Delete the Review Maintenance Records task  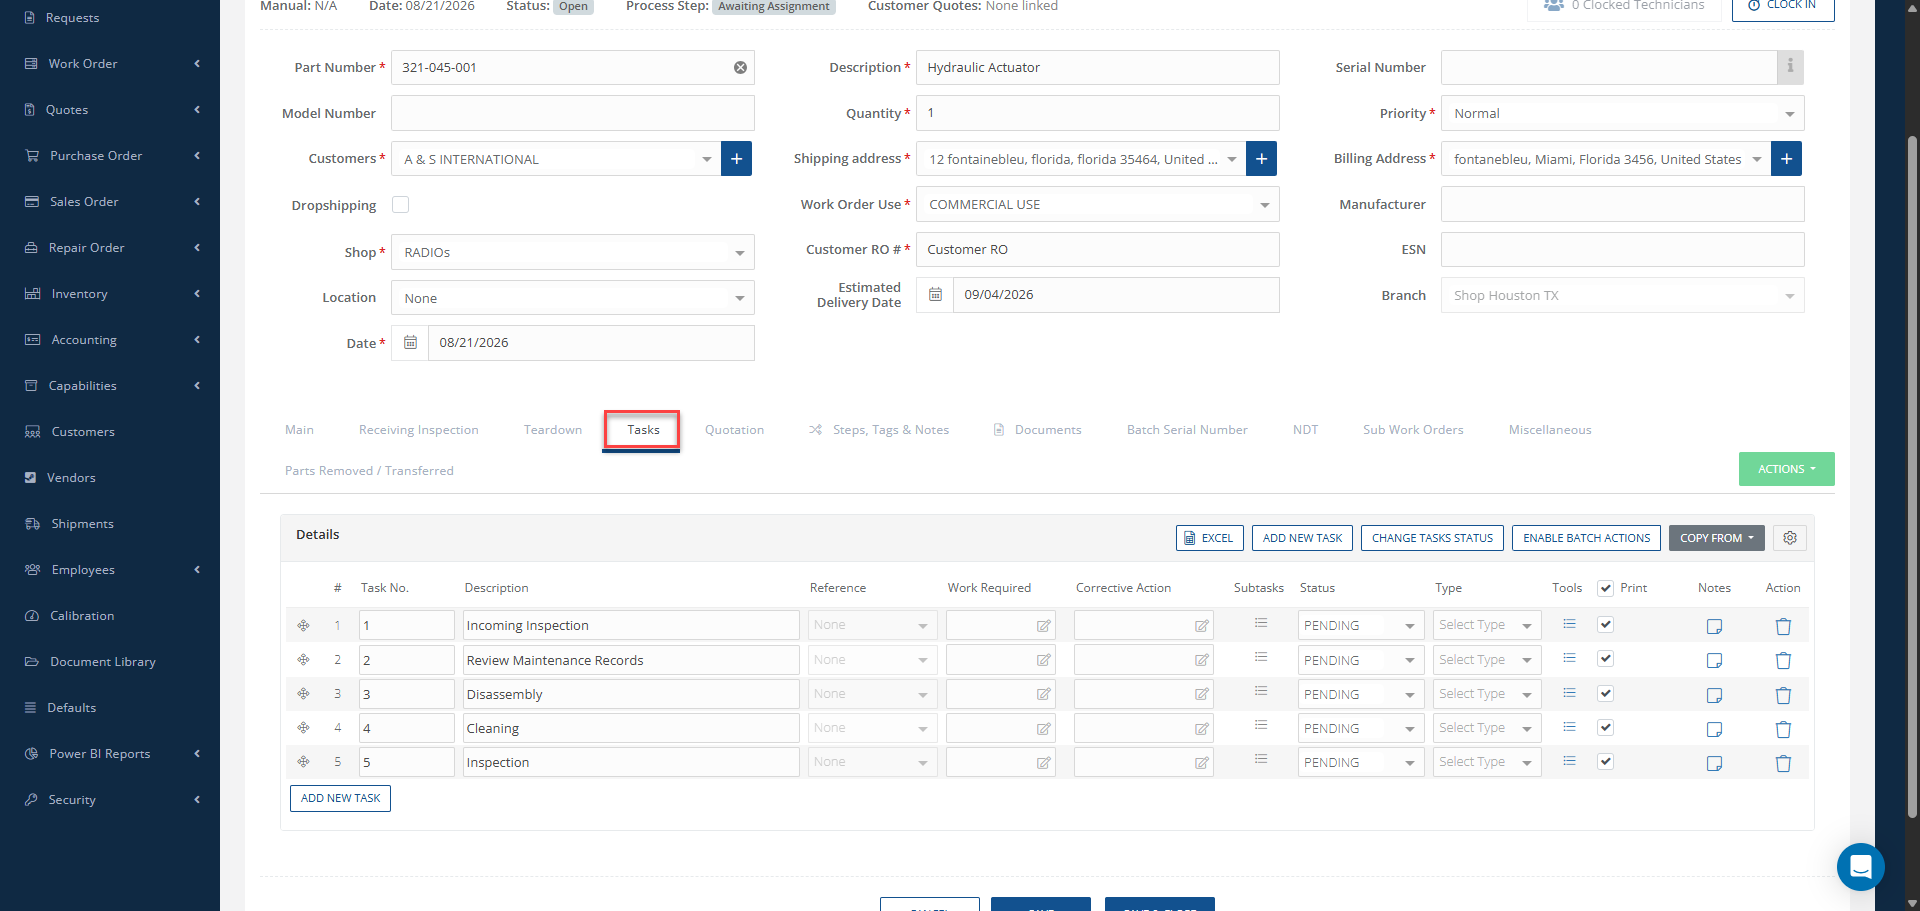tap(1783, 660)
